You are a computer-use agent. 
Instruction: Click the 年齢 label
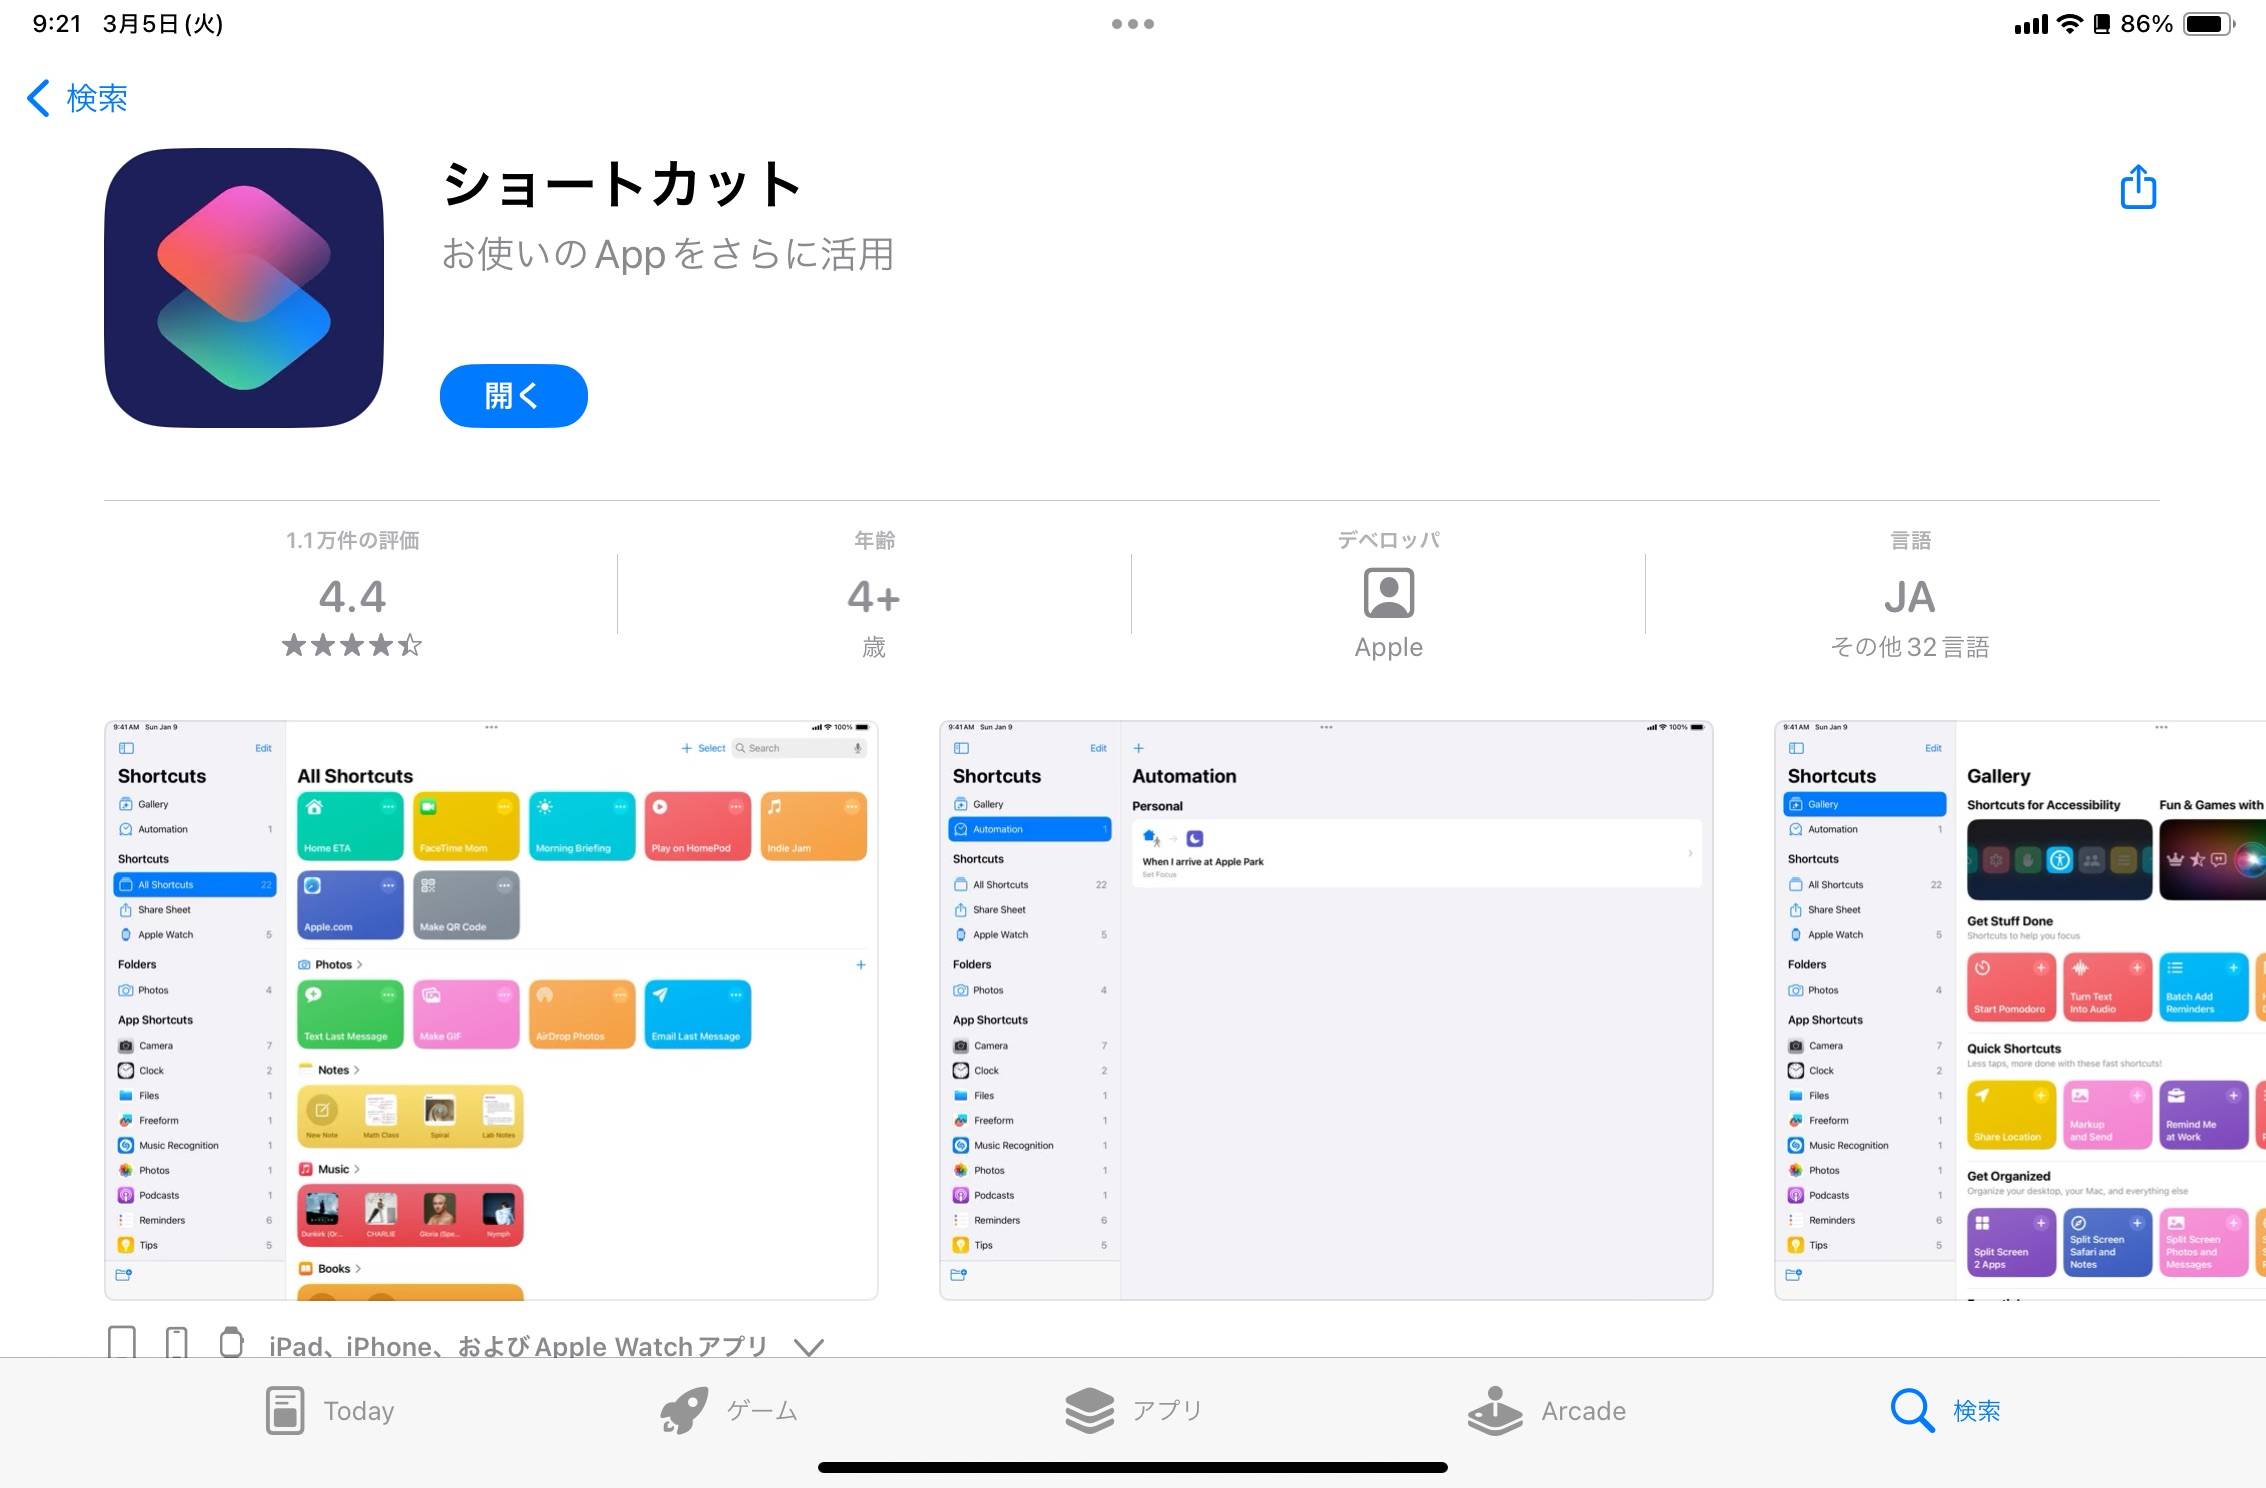coord(874,541)
